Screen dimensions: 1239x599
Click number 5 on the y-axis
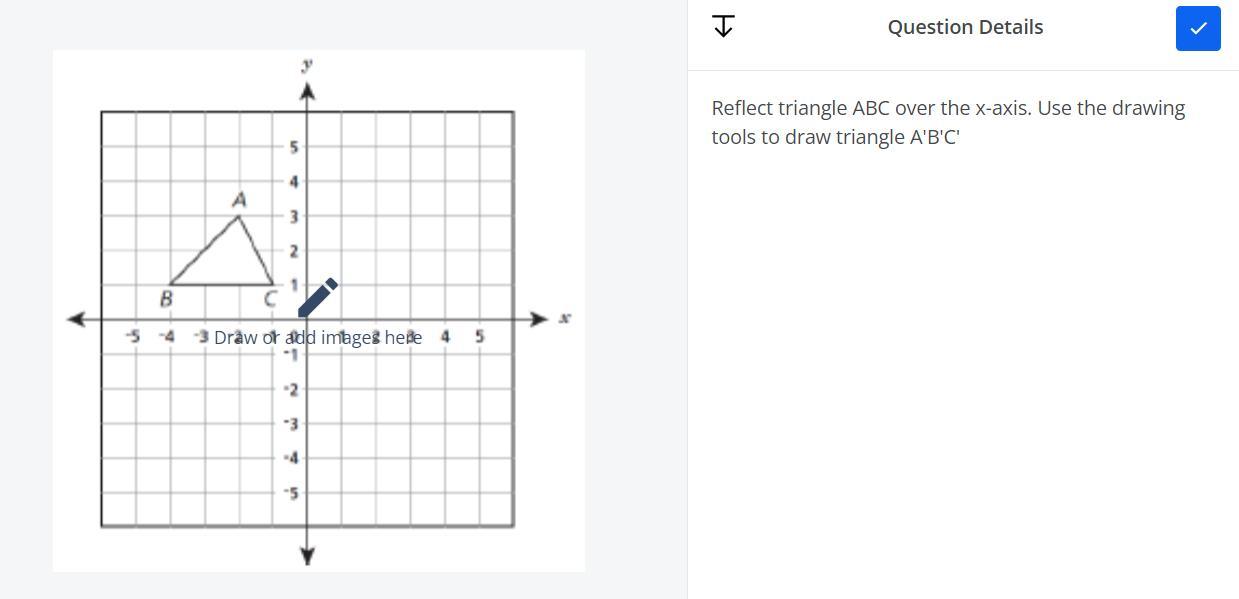[293, 148]
